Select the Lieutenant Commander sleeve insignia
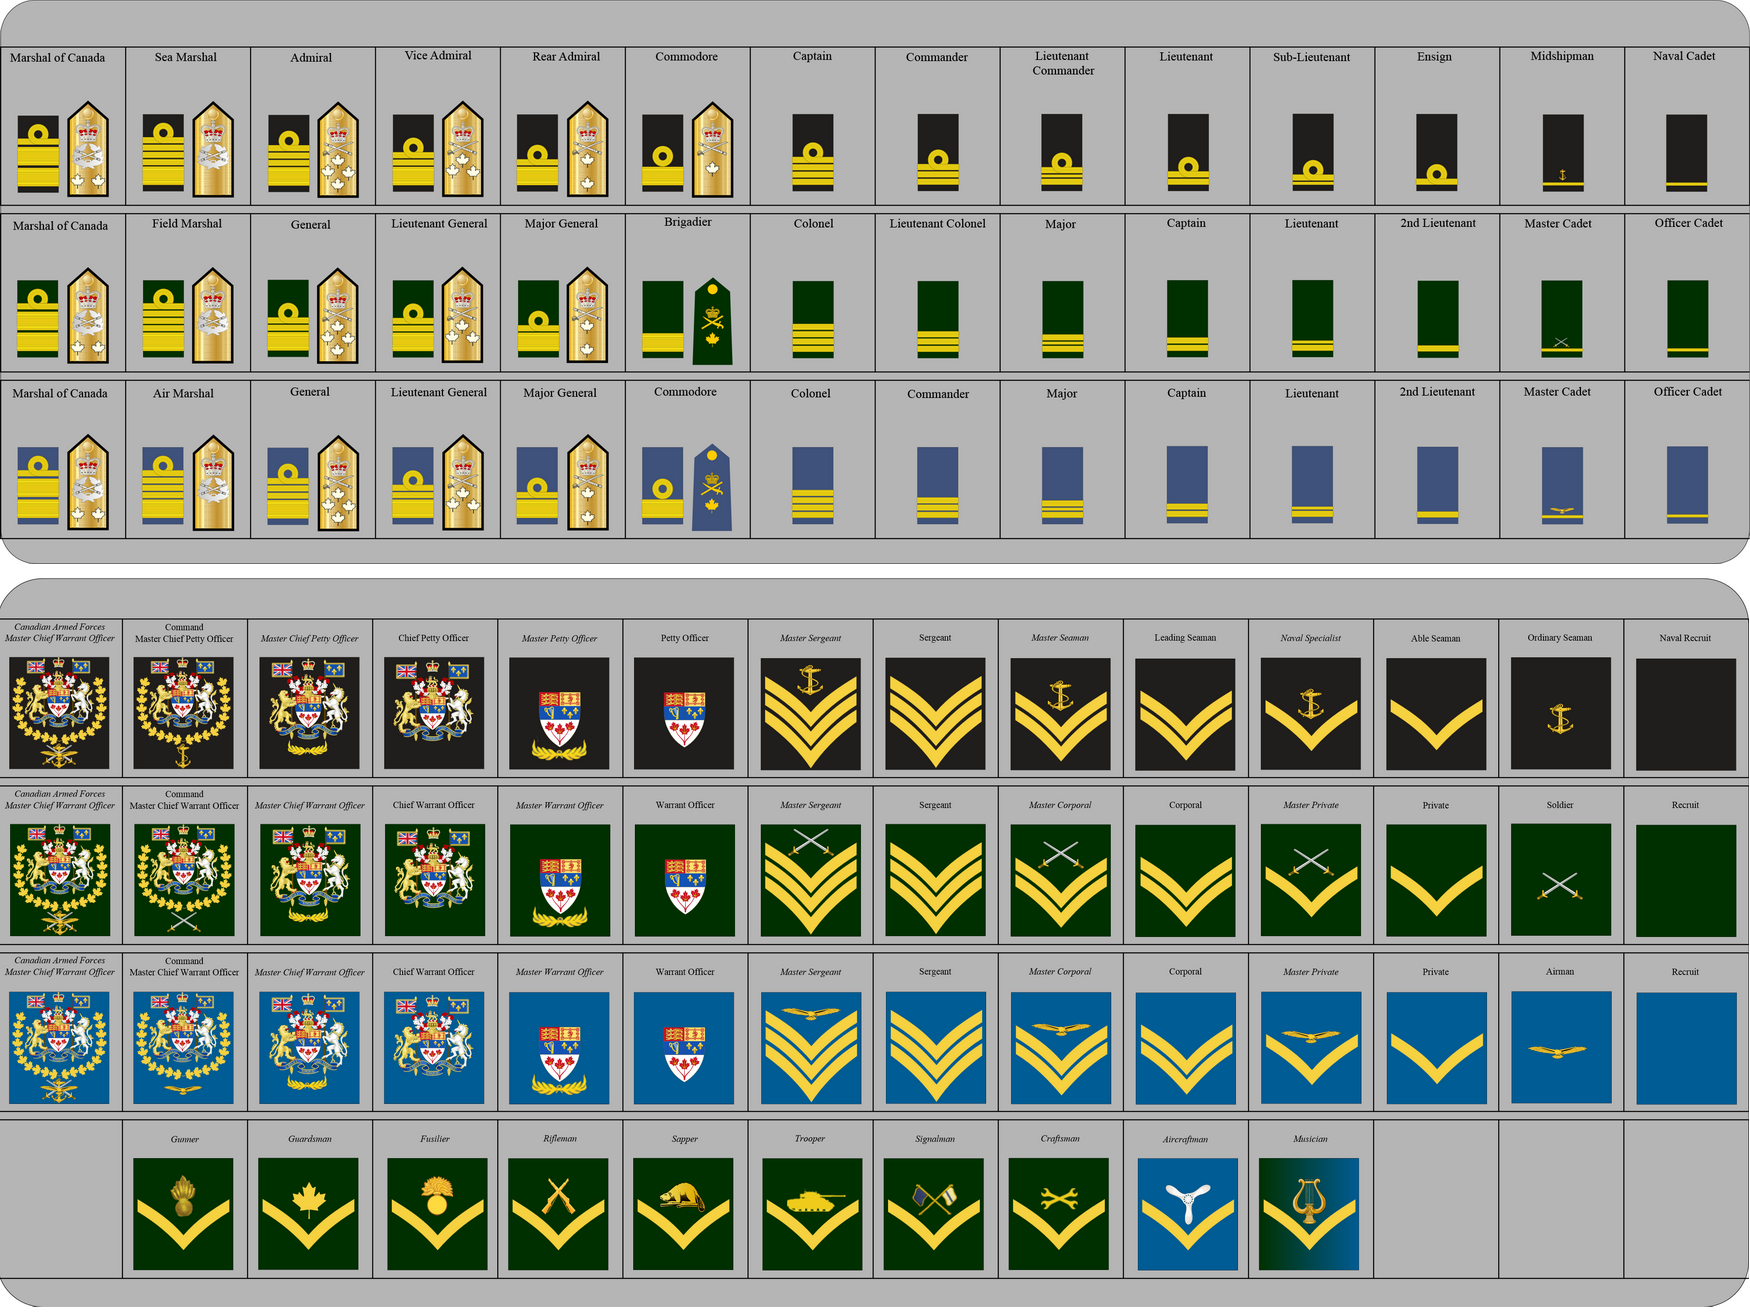This screenshot has width=1750, height=1312. tap(1062, 153)
